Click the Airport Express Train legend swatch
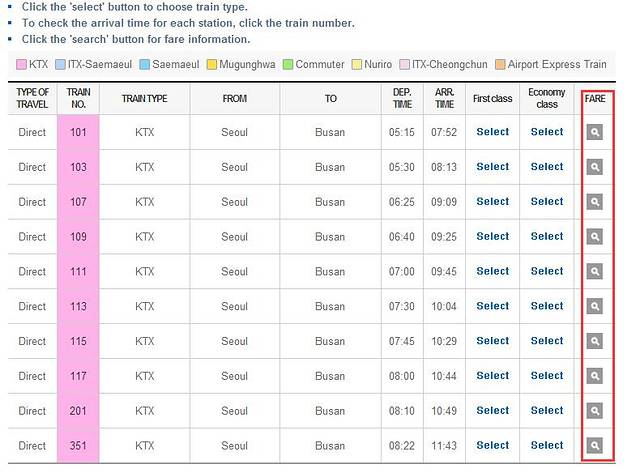Viewport: 640px width, 473px height. click(x=500, y=65)
